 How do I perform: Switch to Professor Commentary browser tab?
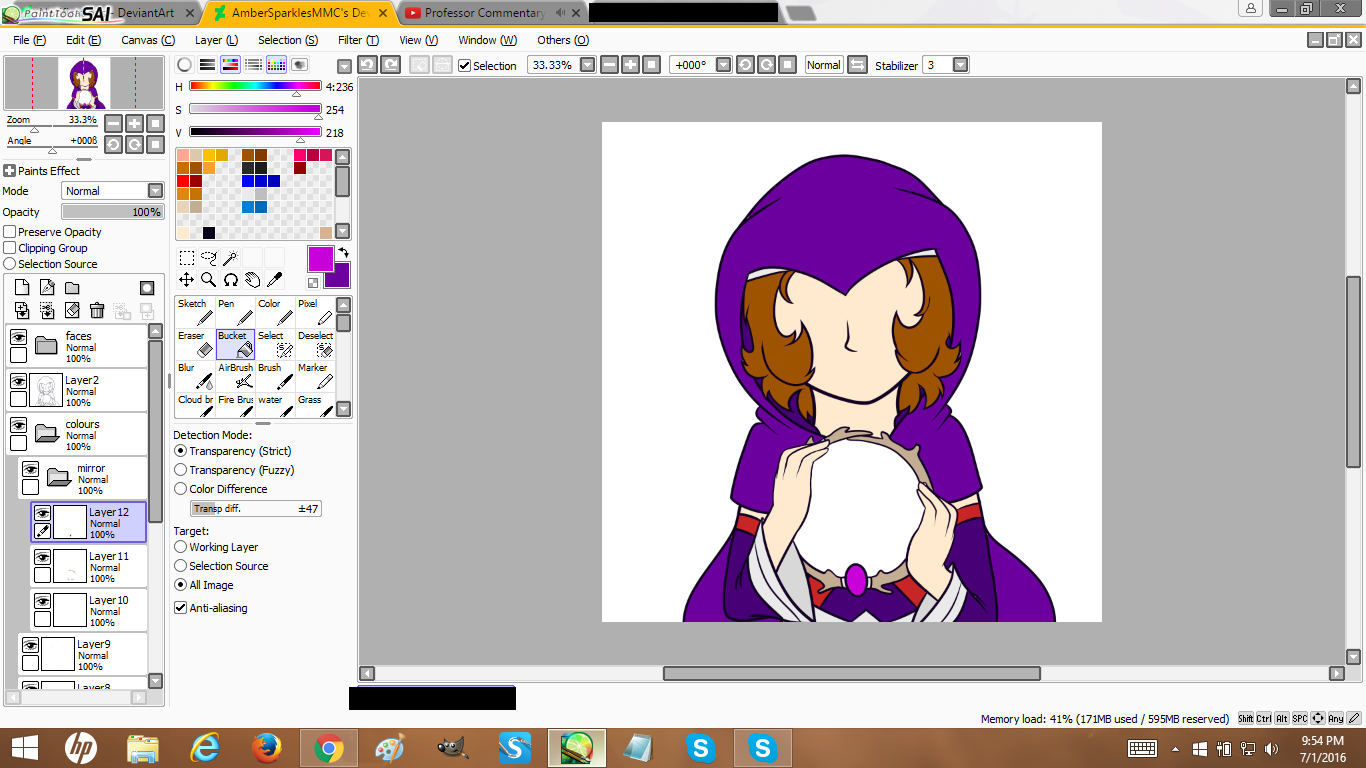click(485, 13)
